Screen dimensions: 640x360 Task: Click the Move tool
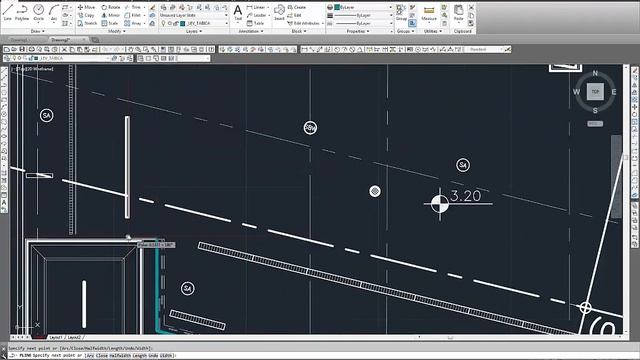coord(86,7)
